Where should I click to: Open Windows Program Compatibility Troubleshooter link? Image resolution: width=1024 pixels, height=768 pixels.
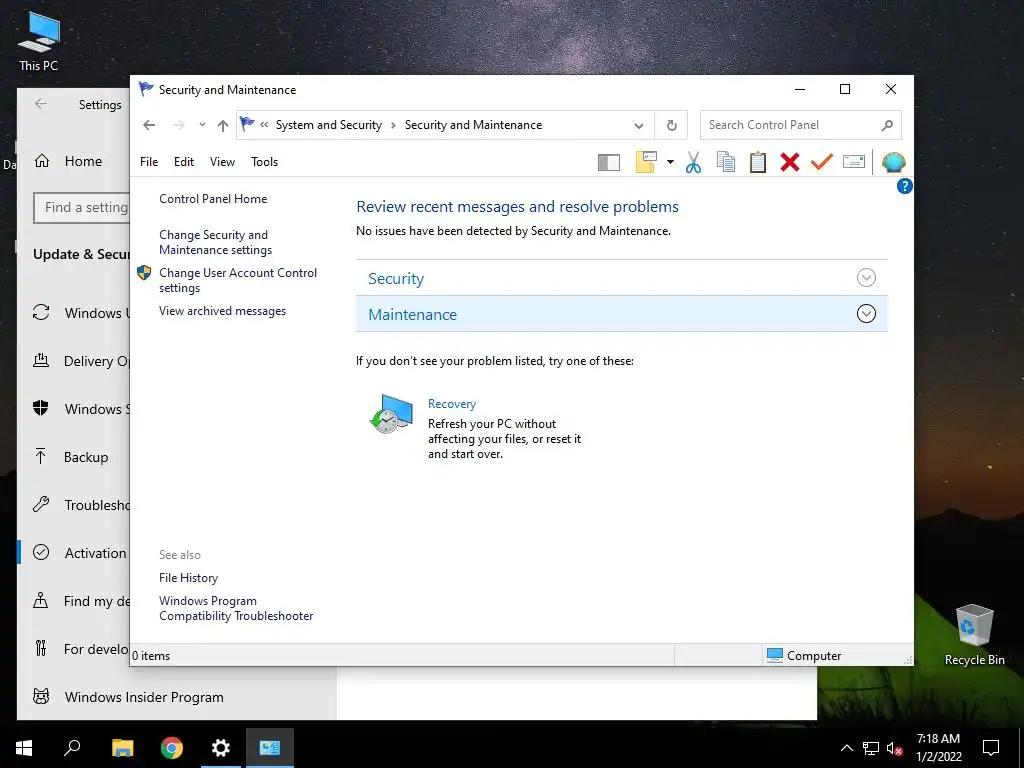236,608
